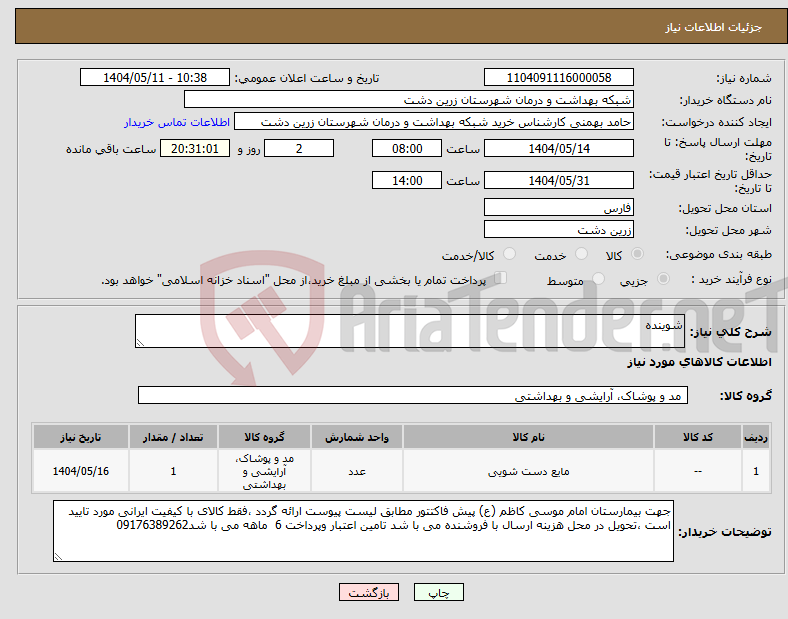
Task: Click the announcement date field 1404/05/11 - 10:38
Action: pos(155,77)
